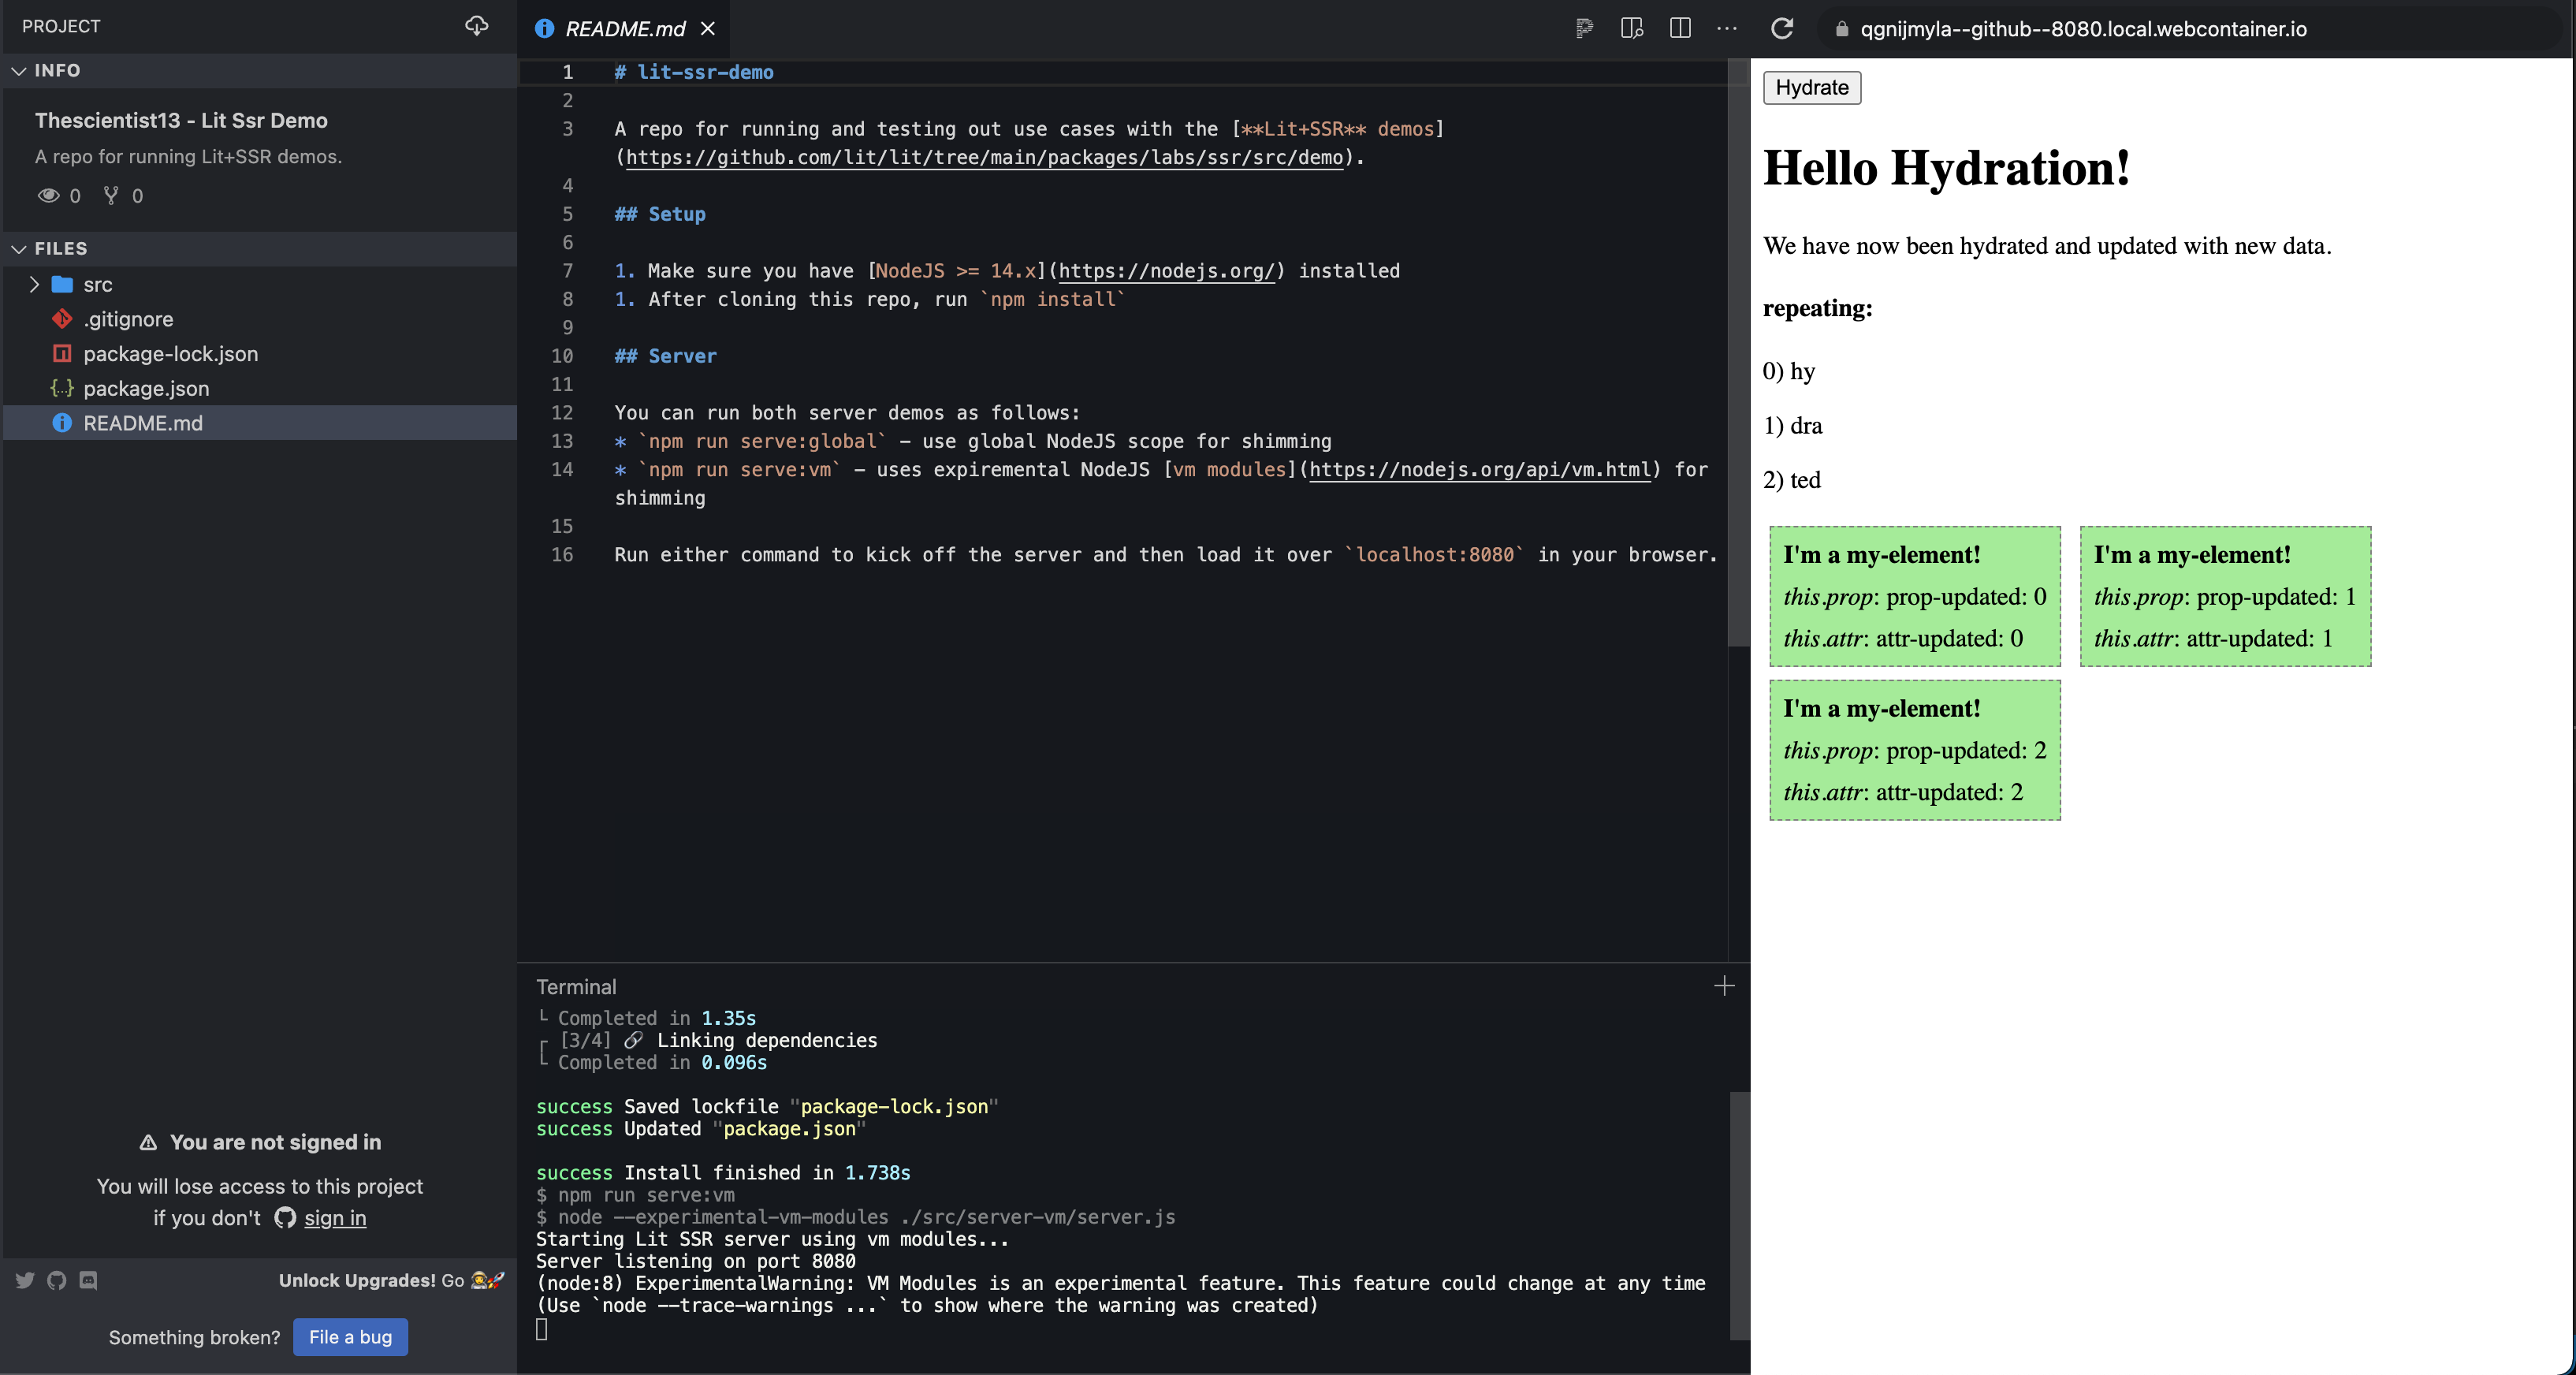
Task: Click the `npm run serve:global` text on line 13
Action: pyautogui.click(x=762, y=441)
